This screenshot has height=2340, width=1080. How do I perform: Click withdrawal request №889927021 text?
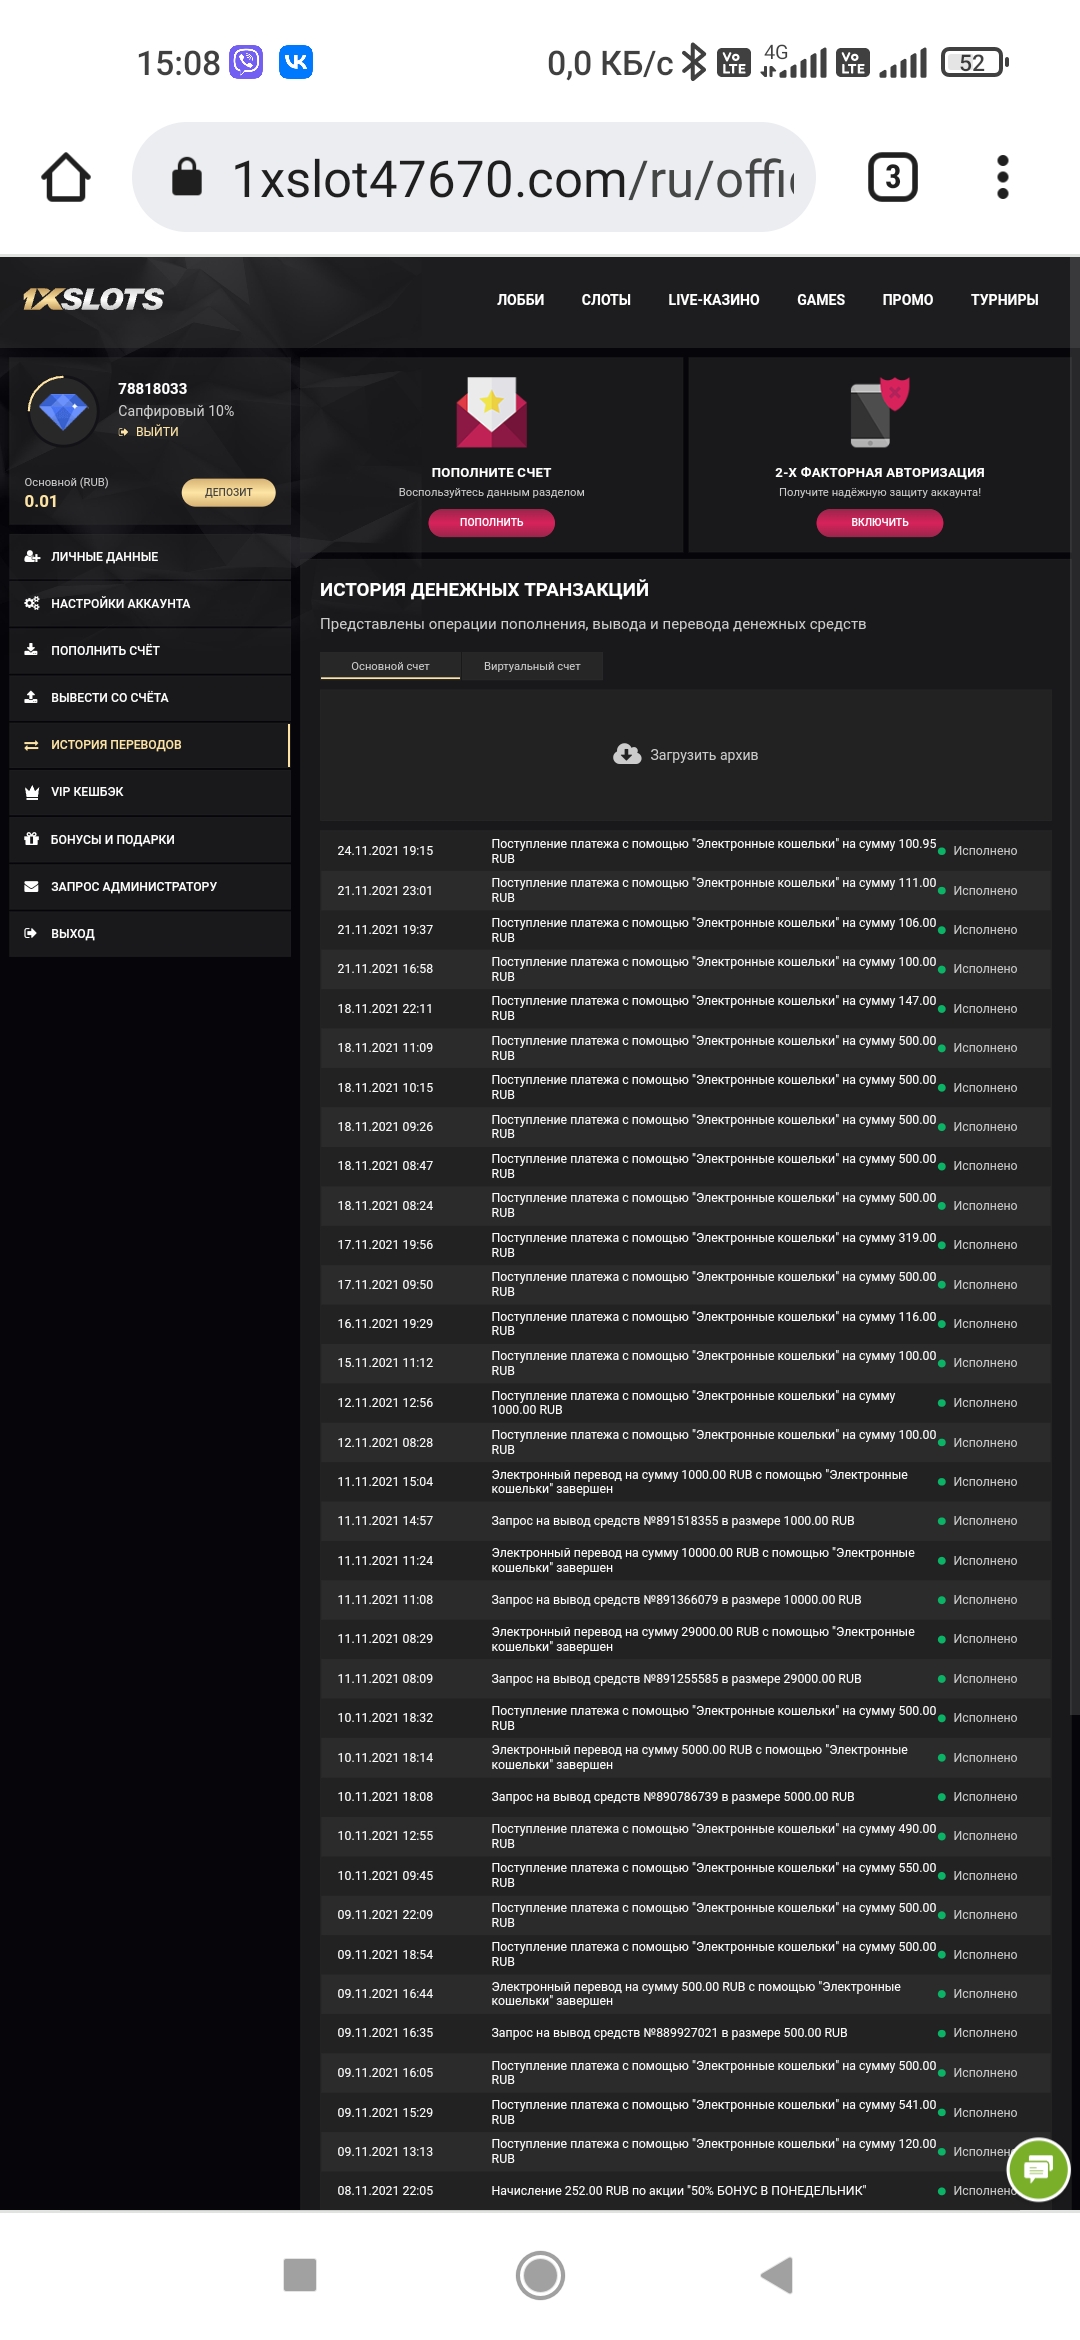pos(669,2033)
